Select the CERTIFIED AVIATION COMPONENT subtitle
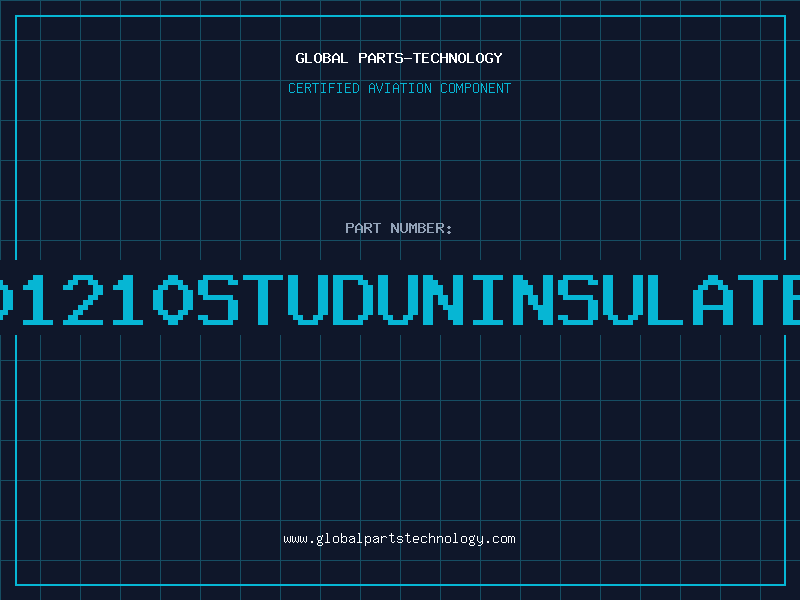The height and width of the screenshot is (600, 800). 399,88
